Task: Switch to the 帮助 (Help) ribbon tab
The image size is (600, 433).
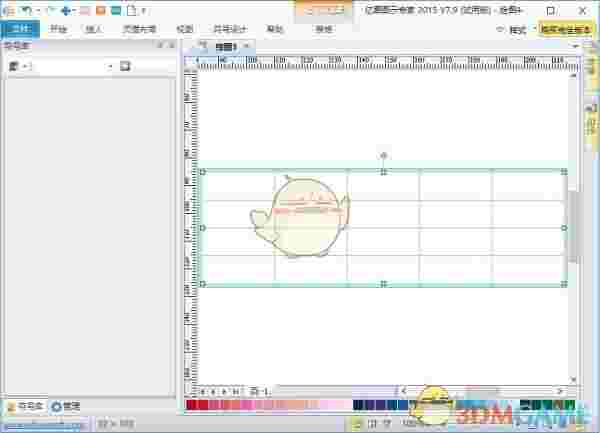Action: coord(274,29)
